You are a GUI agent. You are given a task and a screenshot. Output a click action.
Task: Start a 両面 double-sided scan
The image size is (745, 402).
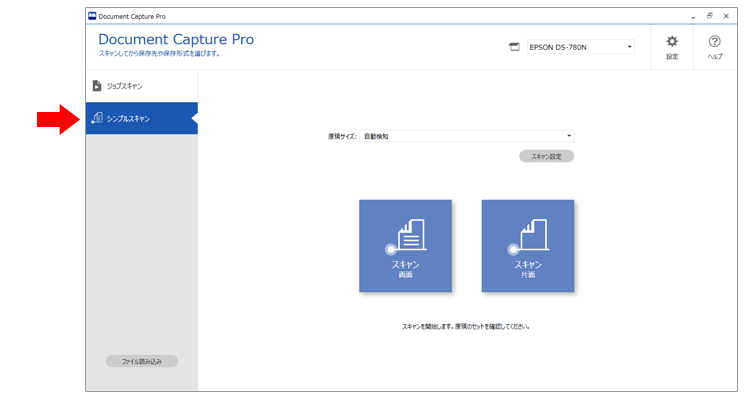[x=405, y=246]
